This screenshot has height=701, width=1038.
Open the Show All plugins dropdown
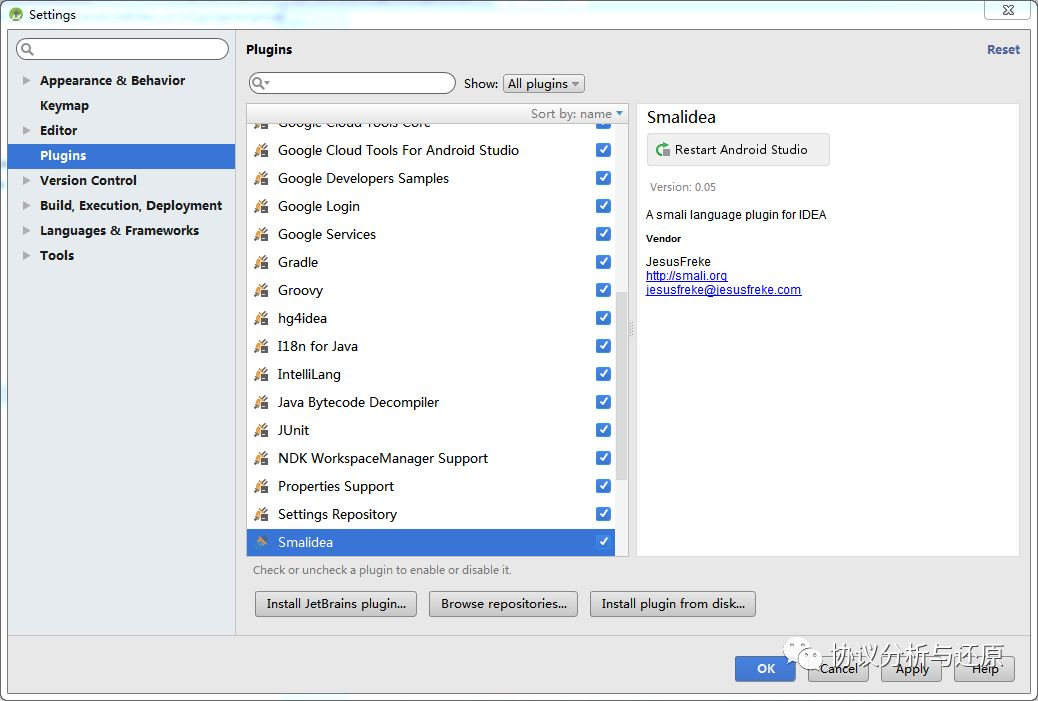point(544,84)
